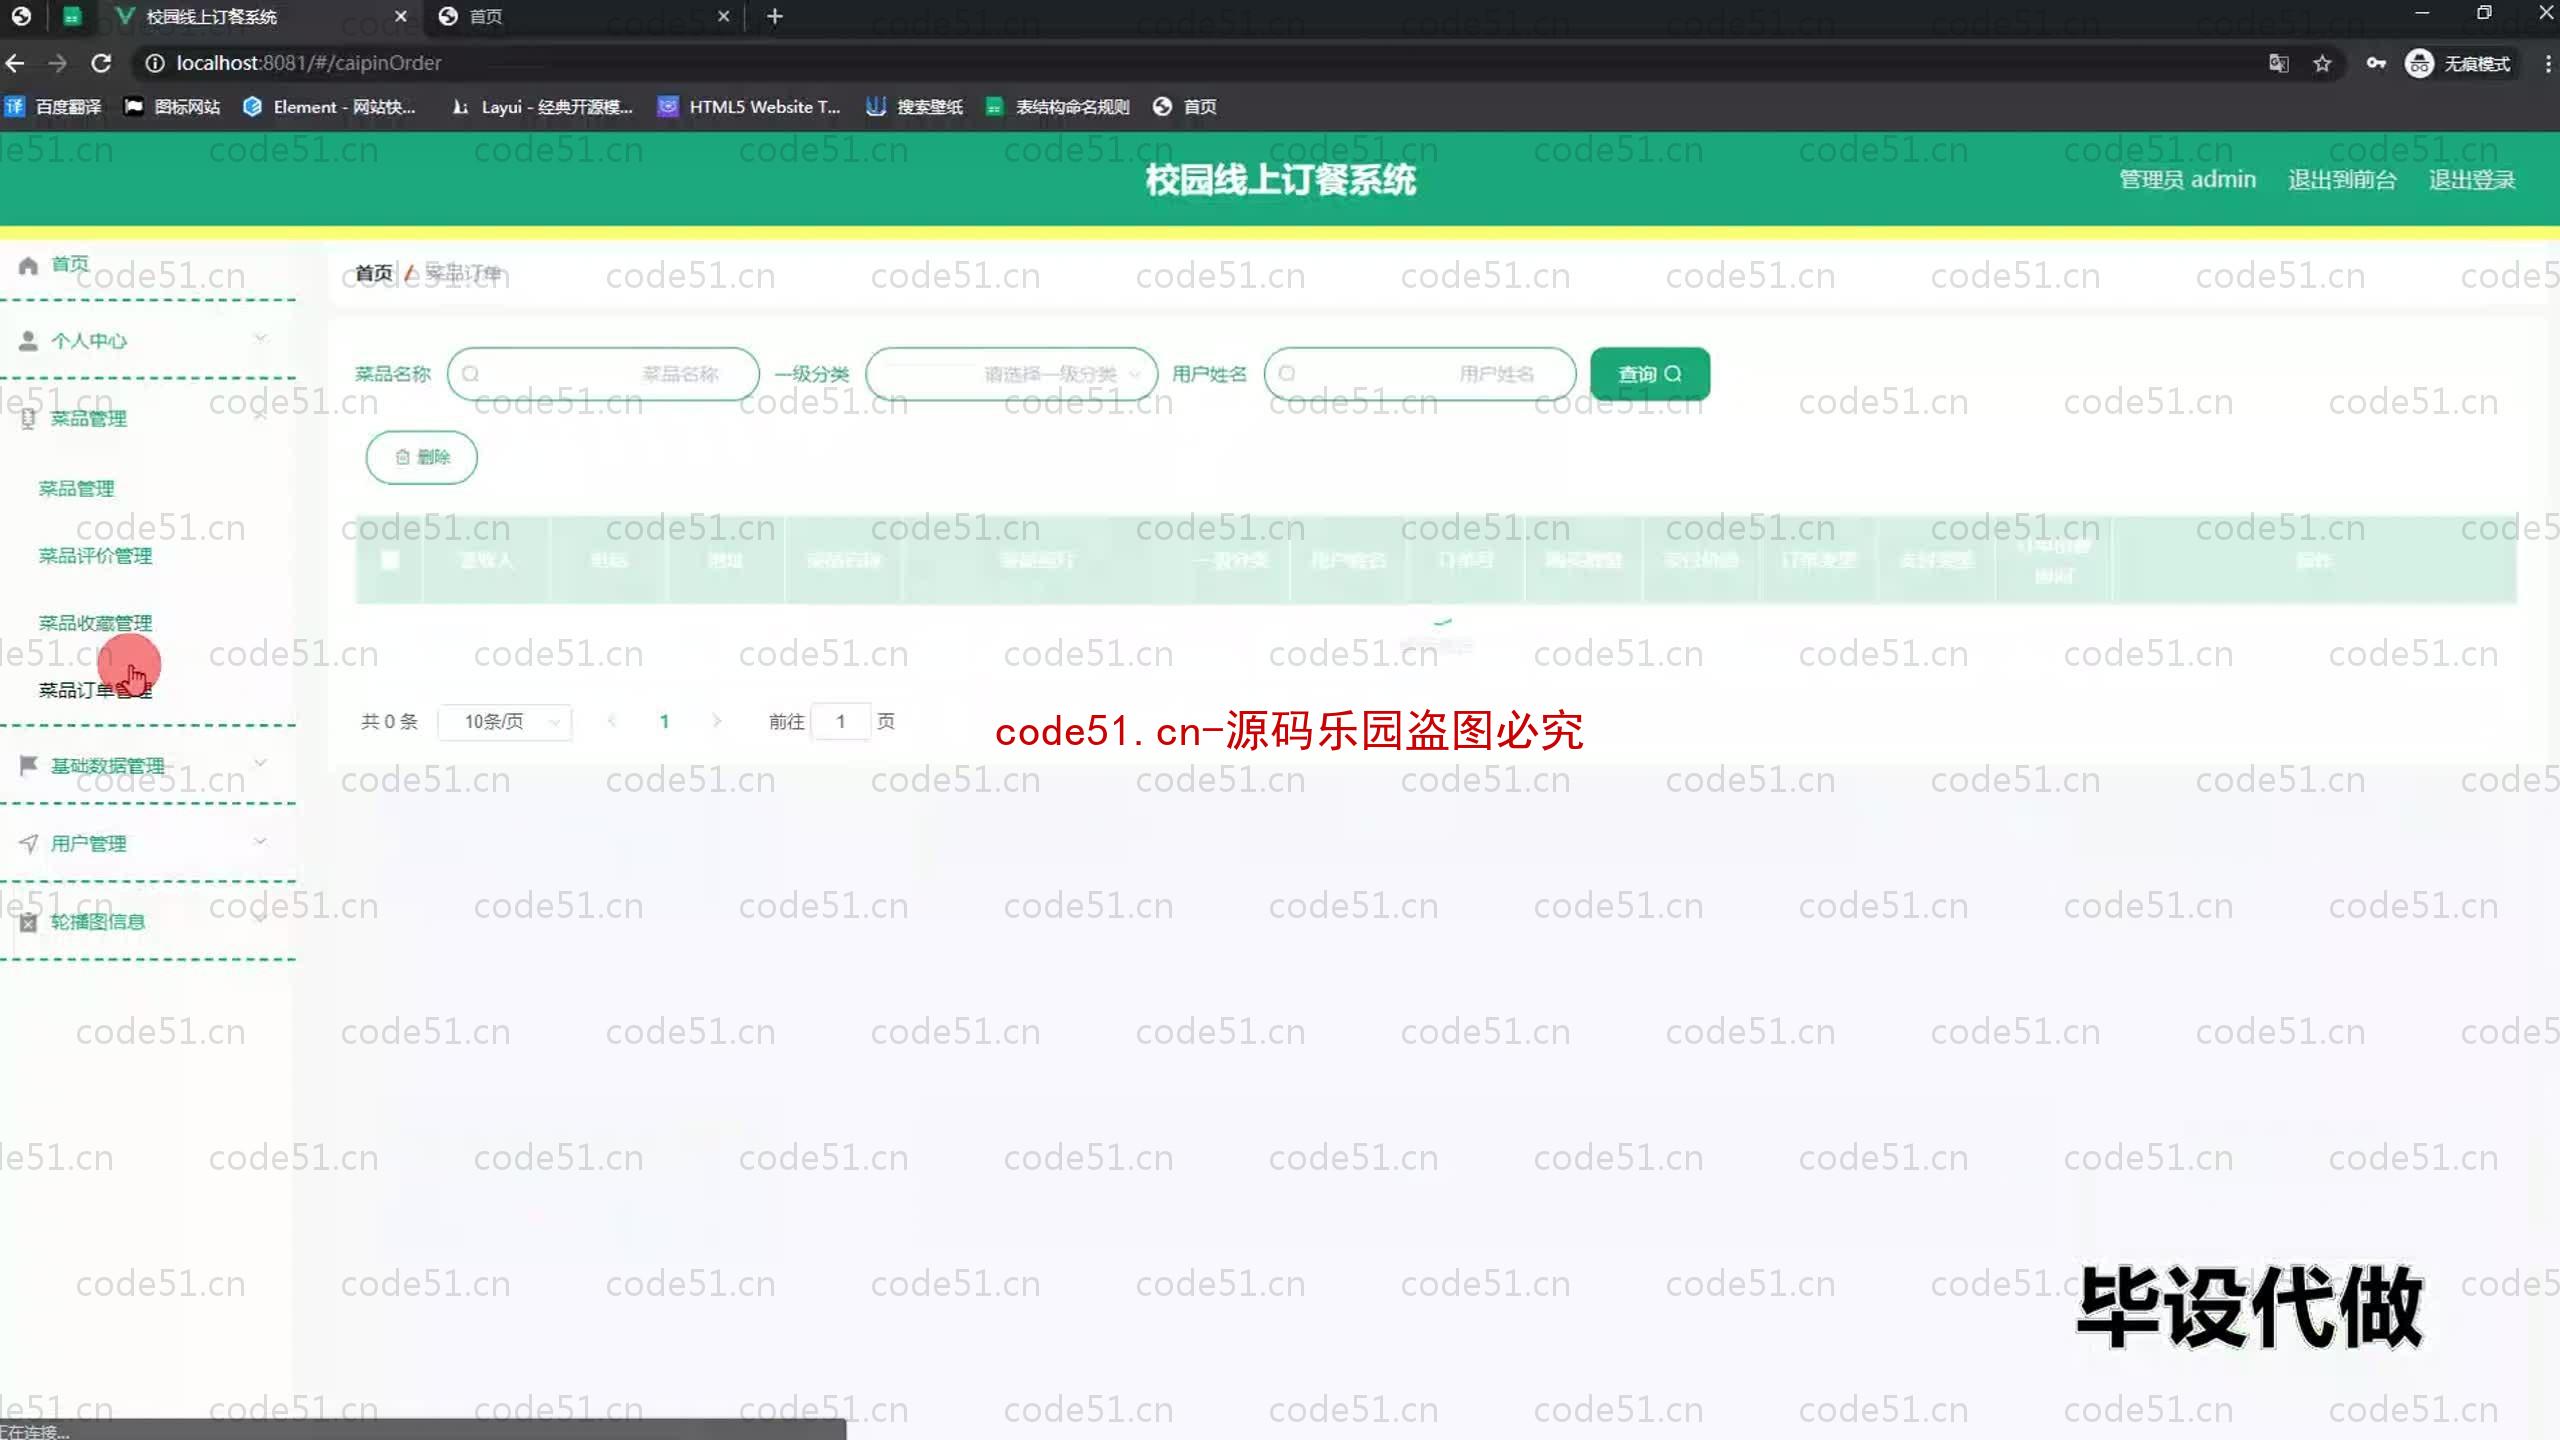Screen dimensions: 2560x1440
Task: Close the 首页 browser tab
Action: (x=724, y=16)
